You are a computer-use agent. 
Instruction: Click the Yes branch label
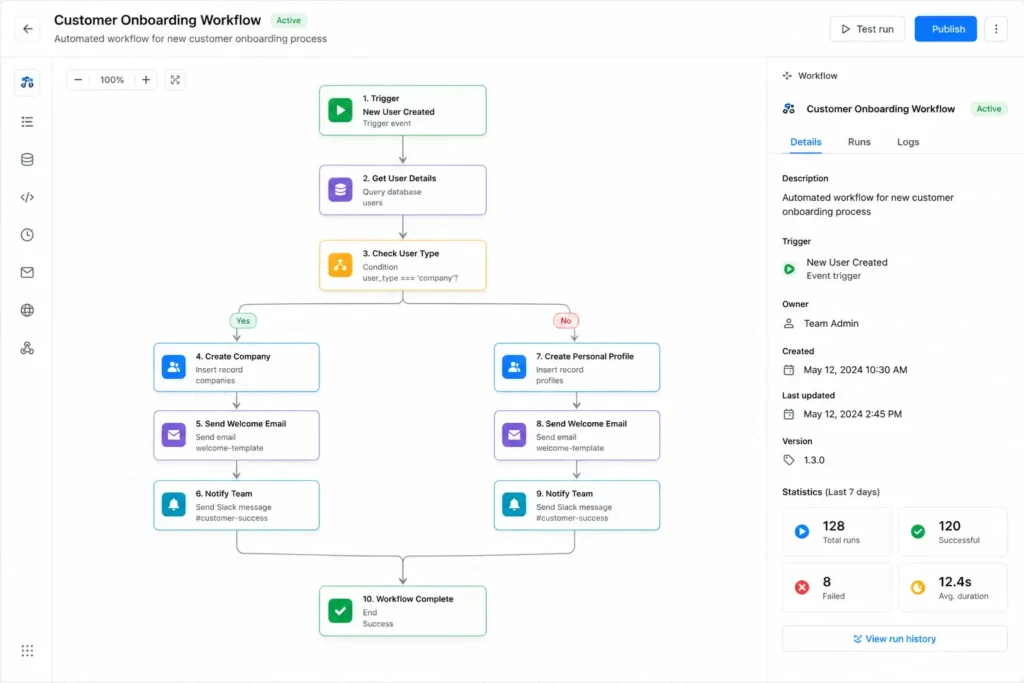(243, 321)
